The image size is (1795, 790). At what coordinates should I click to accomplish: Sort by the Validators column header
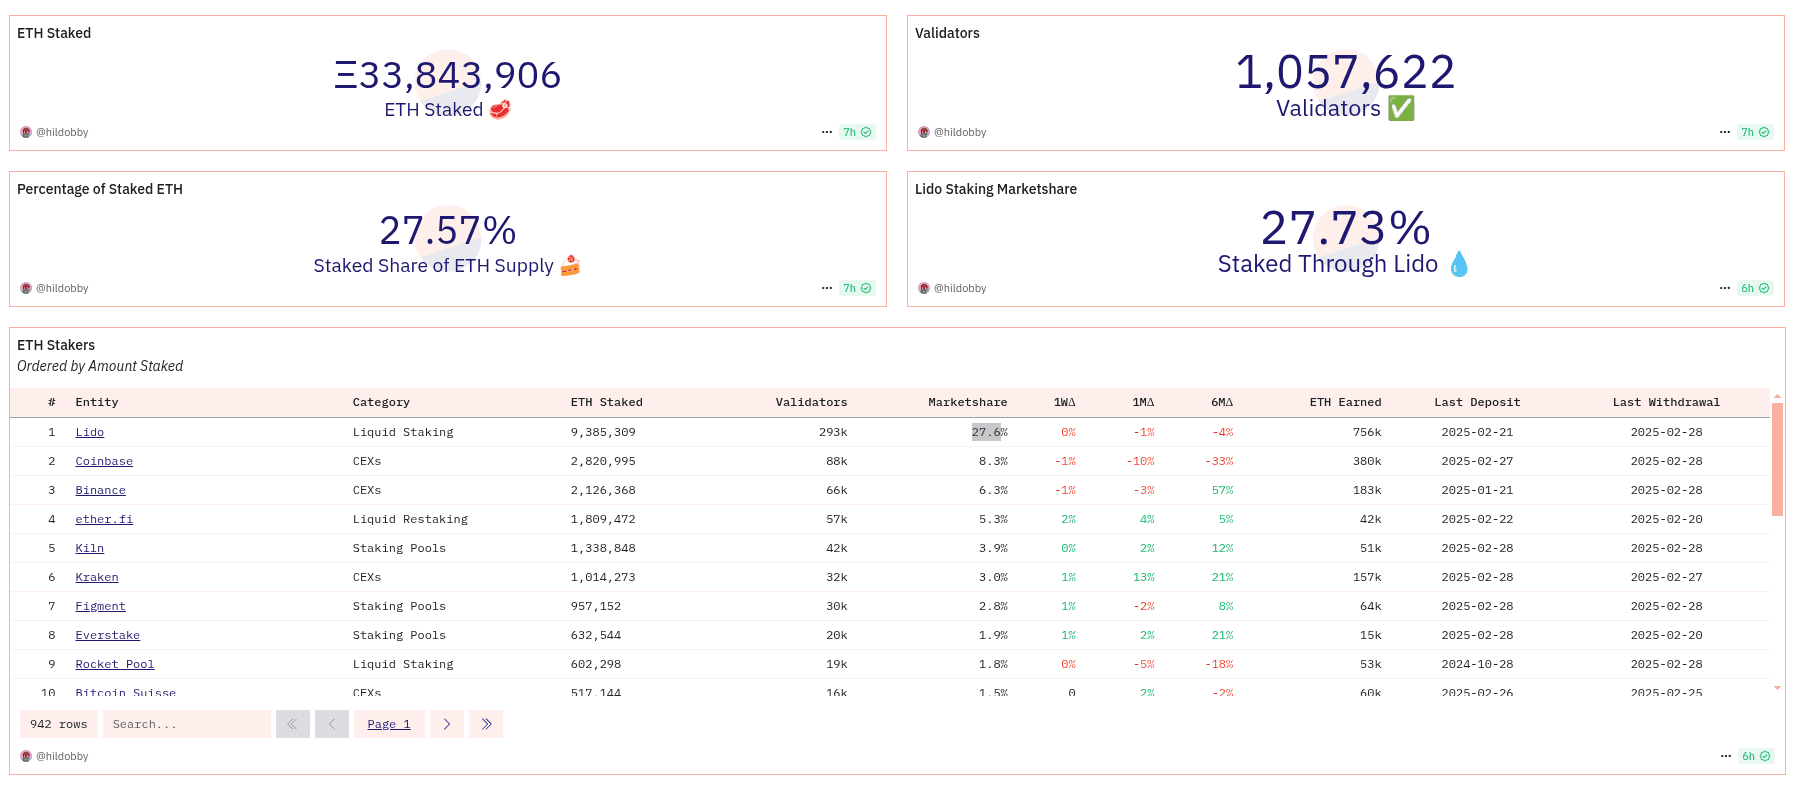tap(811, 402)
